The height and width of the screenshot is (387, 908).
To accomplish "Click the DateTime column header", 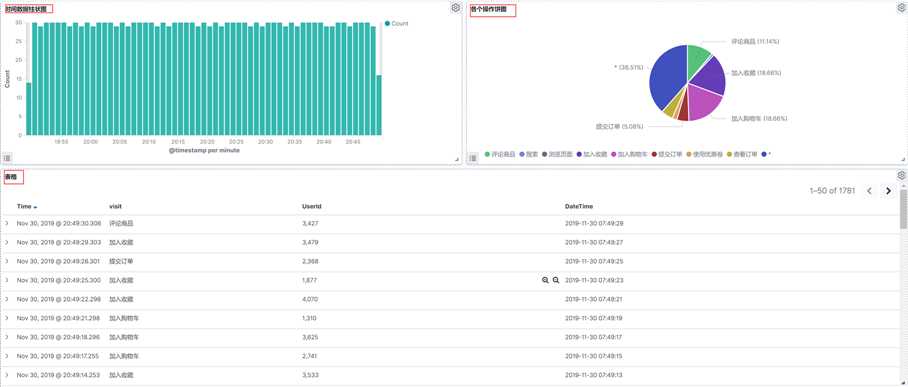I will [x=579, y=206].
